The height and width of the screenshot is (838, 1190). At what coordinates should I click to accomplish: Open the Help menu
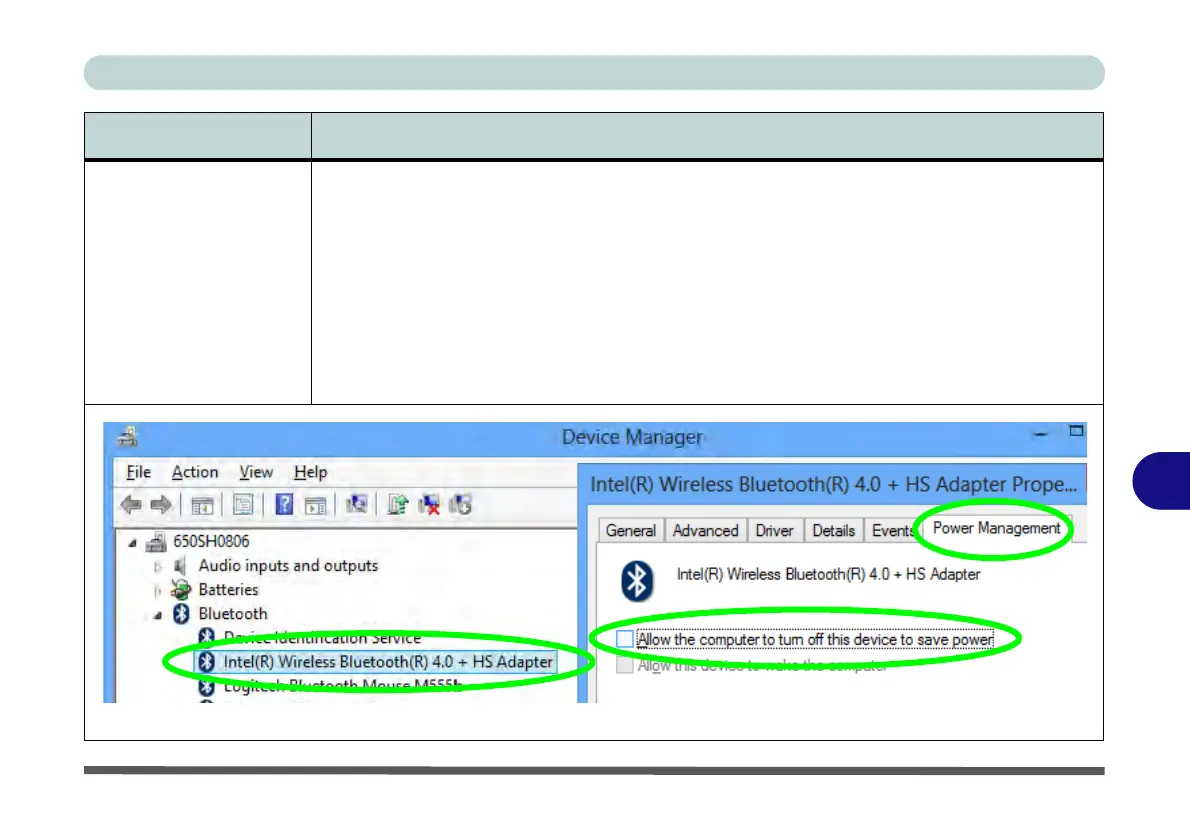[x=310, y=472]
